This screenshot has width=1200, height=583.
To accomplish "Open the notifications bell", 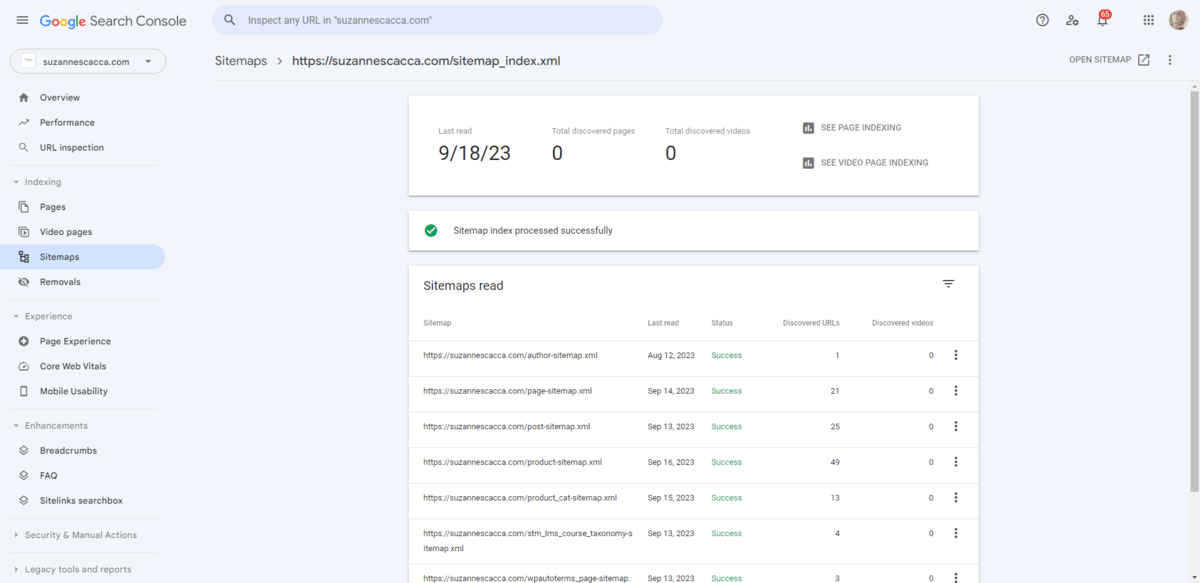I will coord(1102,20).
